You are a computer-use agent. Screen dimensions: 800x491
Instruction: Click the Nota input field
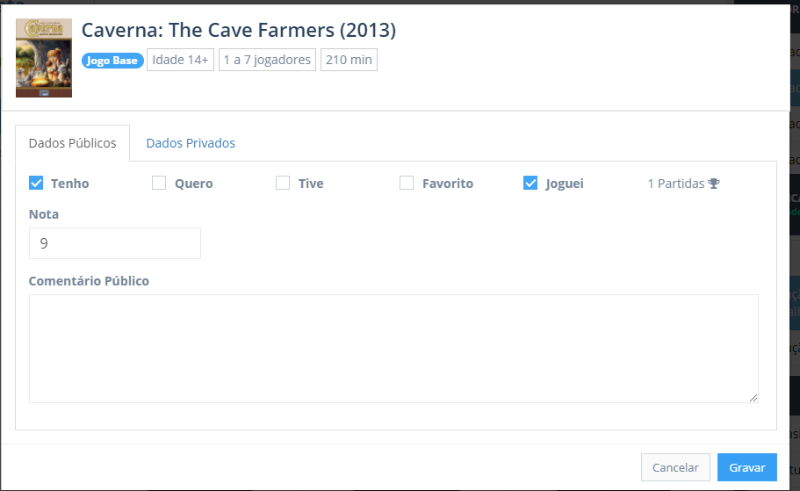point(115,243)
